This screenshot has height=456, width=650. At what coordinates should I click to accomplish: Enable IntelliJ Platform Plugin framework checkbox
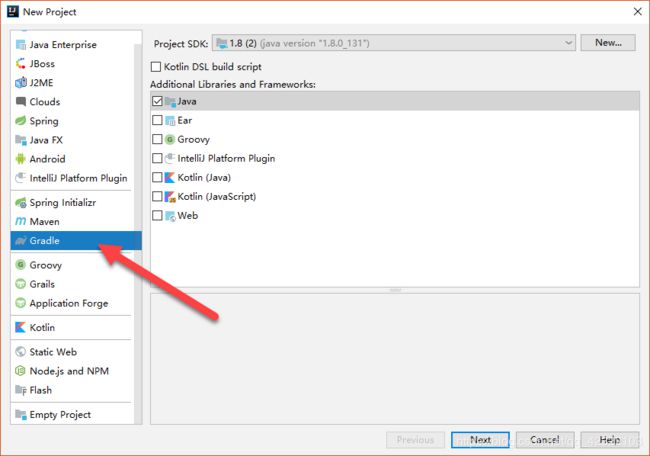(x=157, y=158)
